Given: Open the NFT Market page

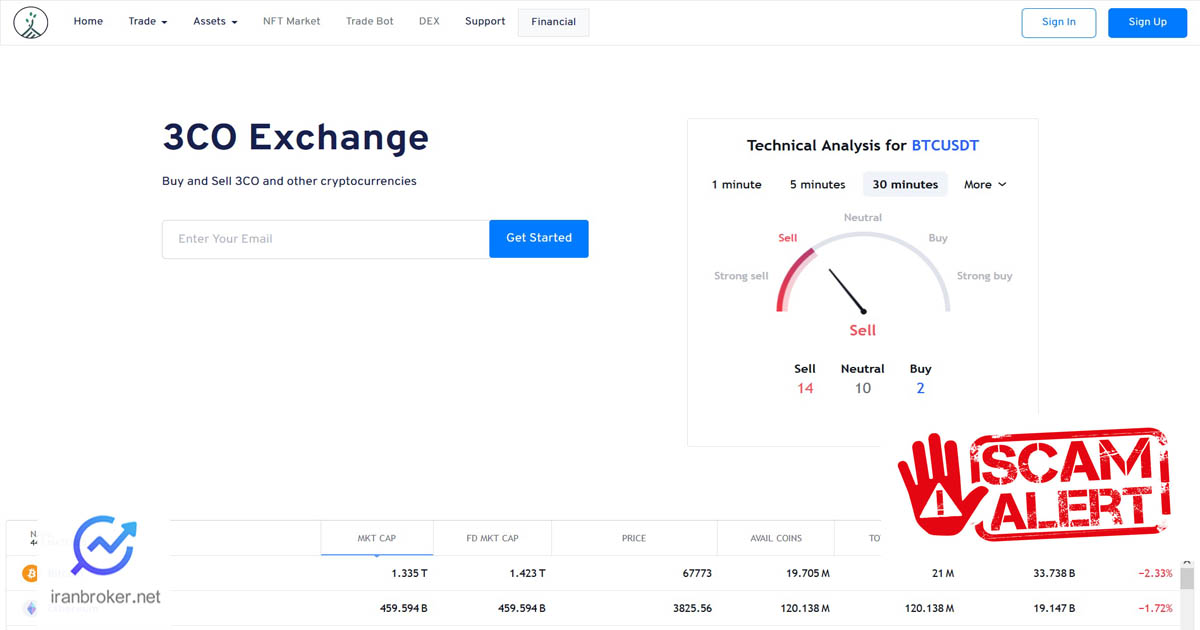Looking at the screenshot, I should point(292,22).
